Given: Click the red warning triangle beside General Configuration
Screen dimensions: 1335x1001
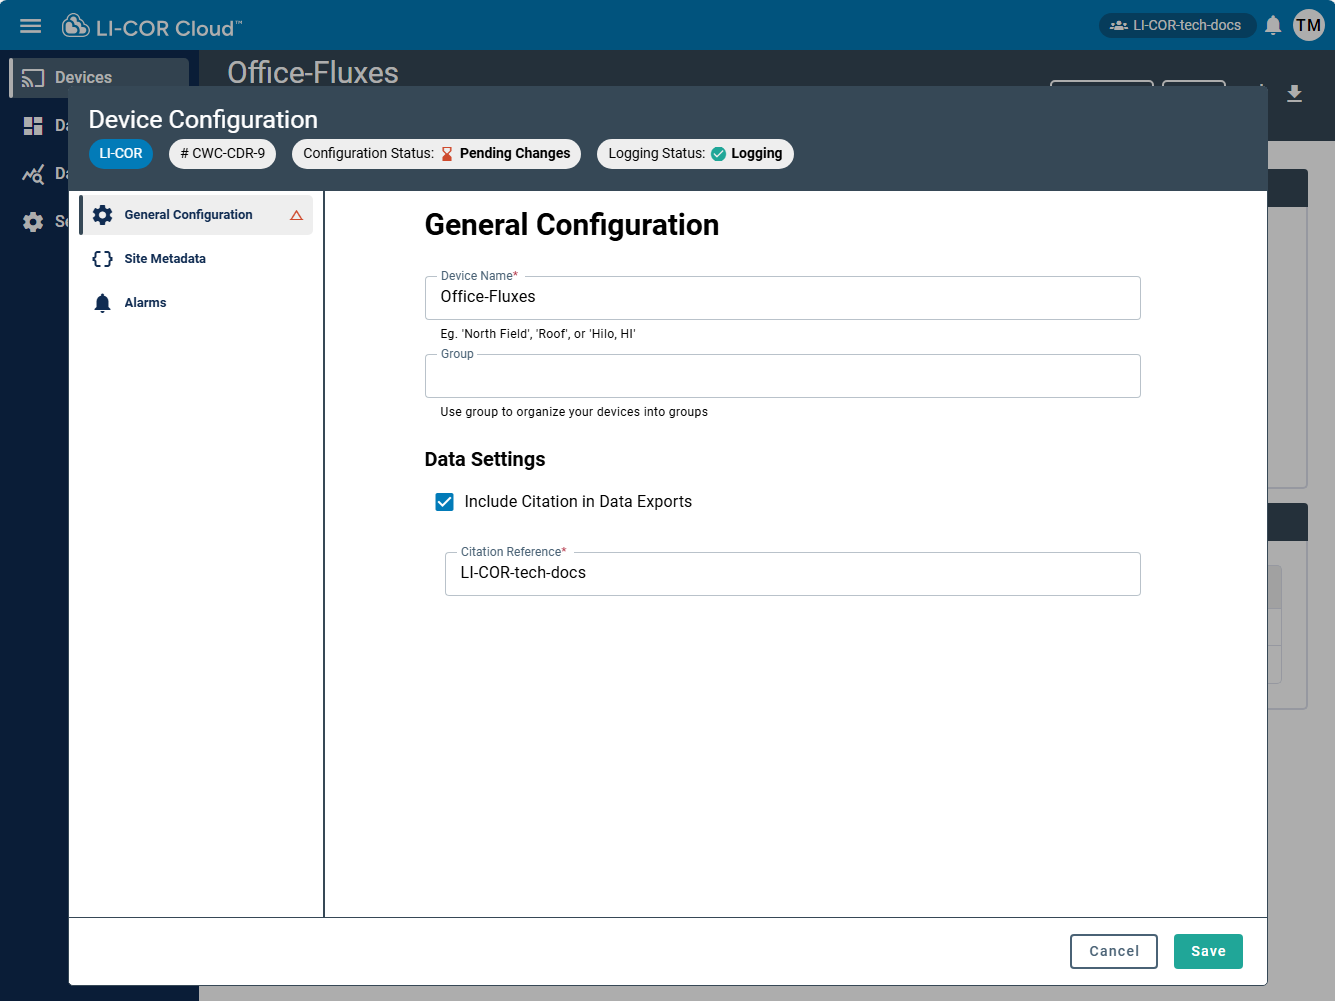Looking at the screenshot, I should (x=296, y=215).
